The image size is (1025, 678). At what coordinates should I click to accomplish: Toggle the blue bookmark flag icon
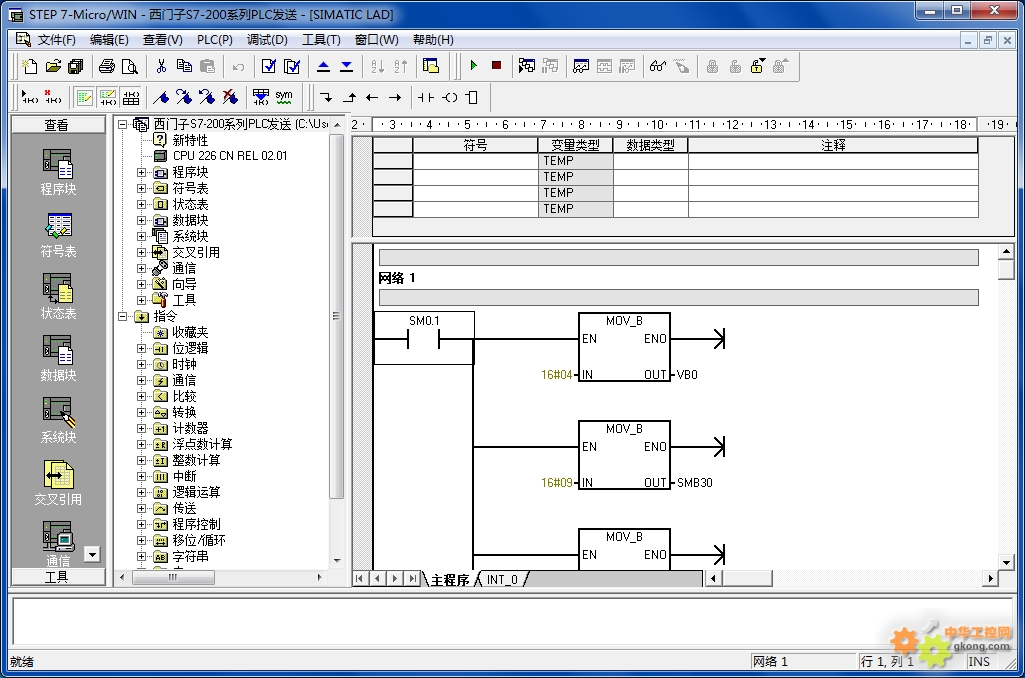pyautogui.click(x=161, y=97)
